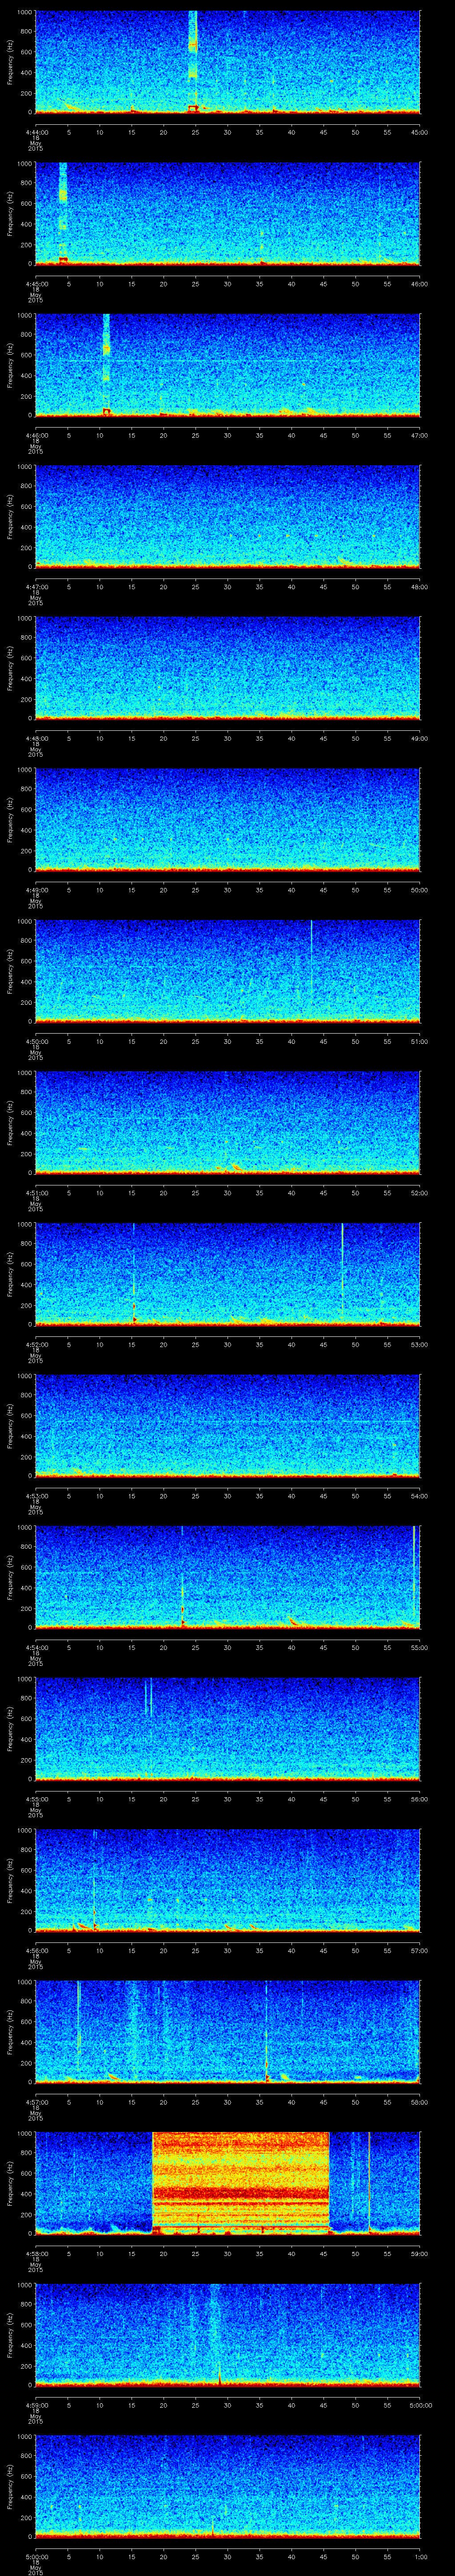Click the broadband burst near 25 seconds after 4:44:00
455x2576 pixels.
(193, 62)
